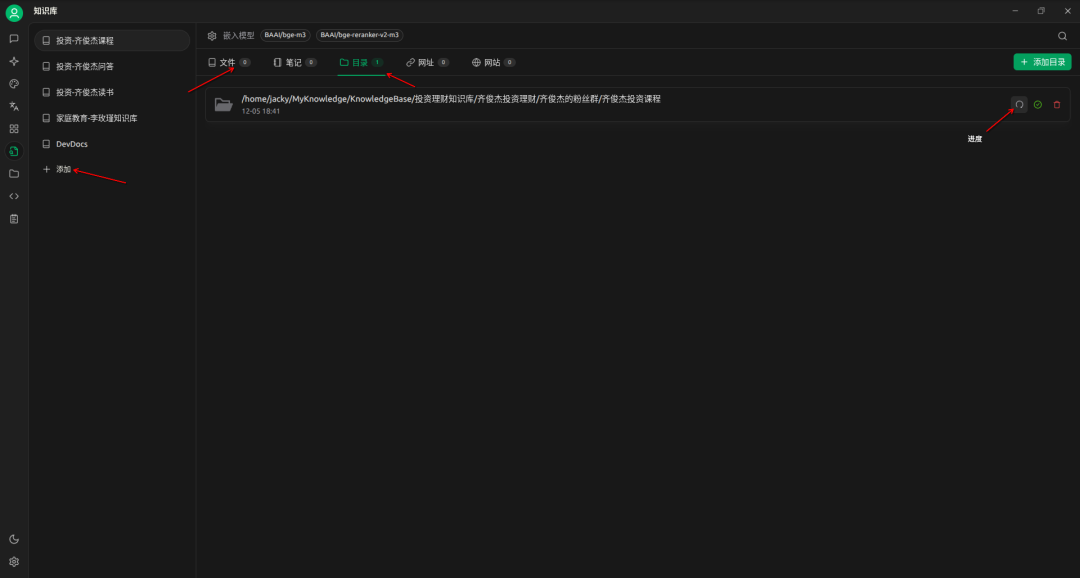Viewport: 1080px width, 578px height.
Task: Open knowledge base settings gear beside 嵌入模型
Action: point(212,35)
